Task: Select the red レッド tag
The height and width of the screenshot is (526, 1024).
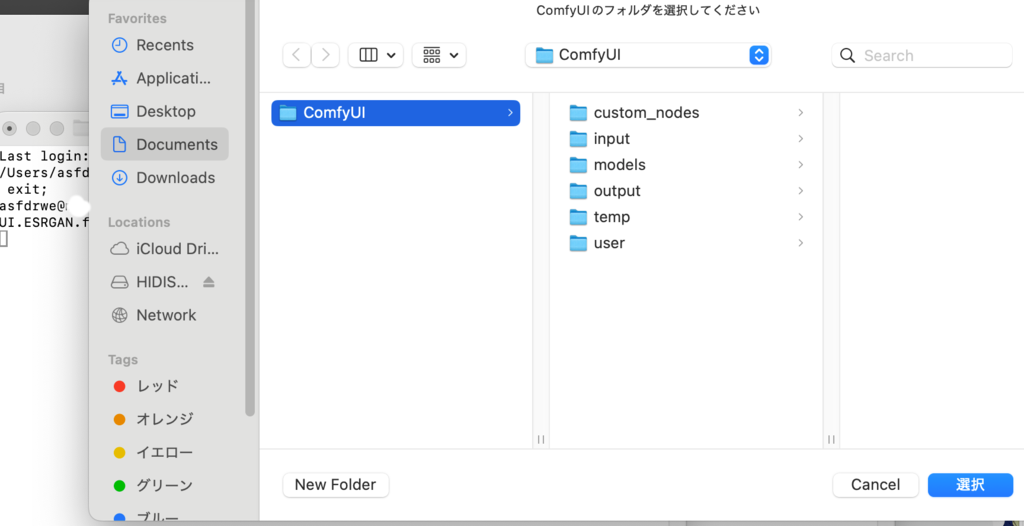Action: (x=165, y=386)
